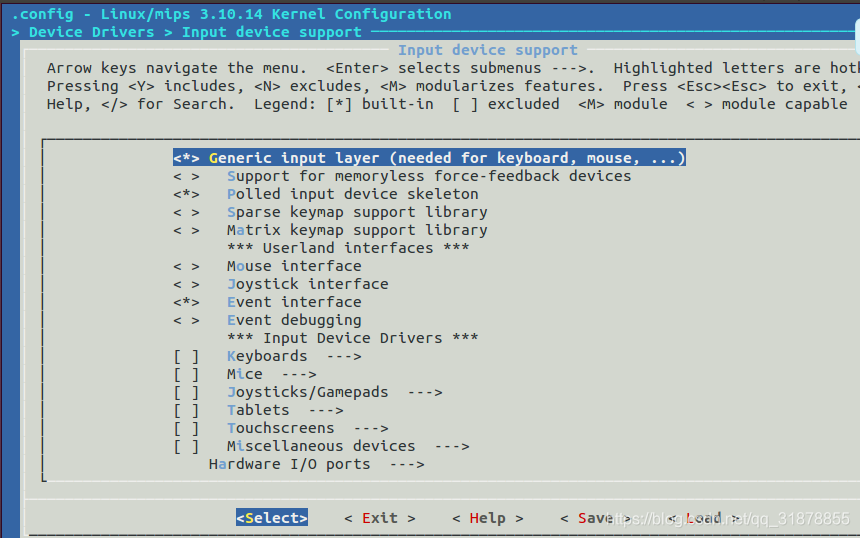Screen dimensions: 860x538
Task: Select the Generic input layer entry
Action: tap(429, 158)
